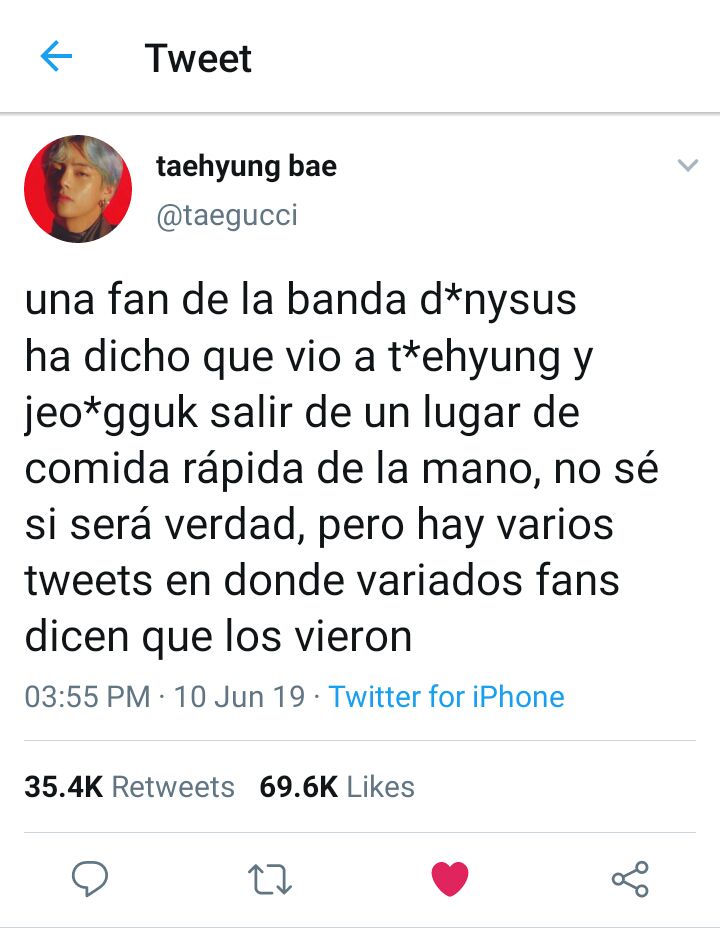Tap the 35.4K retweet count number
Screen dimensions: 720x932
[64, 786]
